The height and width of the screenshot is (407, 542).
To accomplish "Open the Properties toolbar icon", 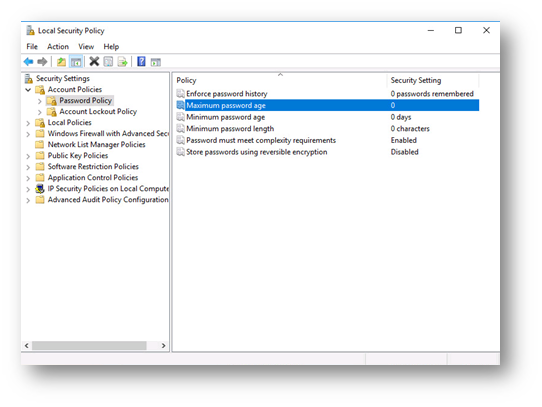I will click(x=108, y=62).
